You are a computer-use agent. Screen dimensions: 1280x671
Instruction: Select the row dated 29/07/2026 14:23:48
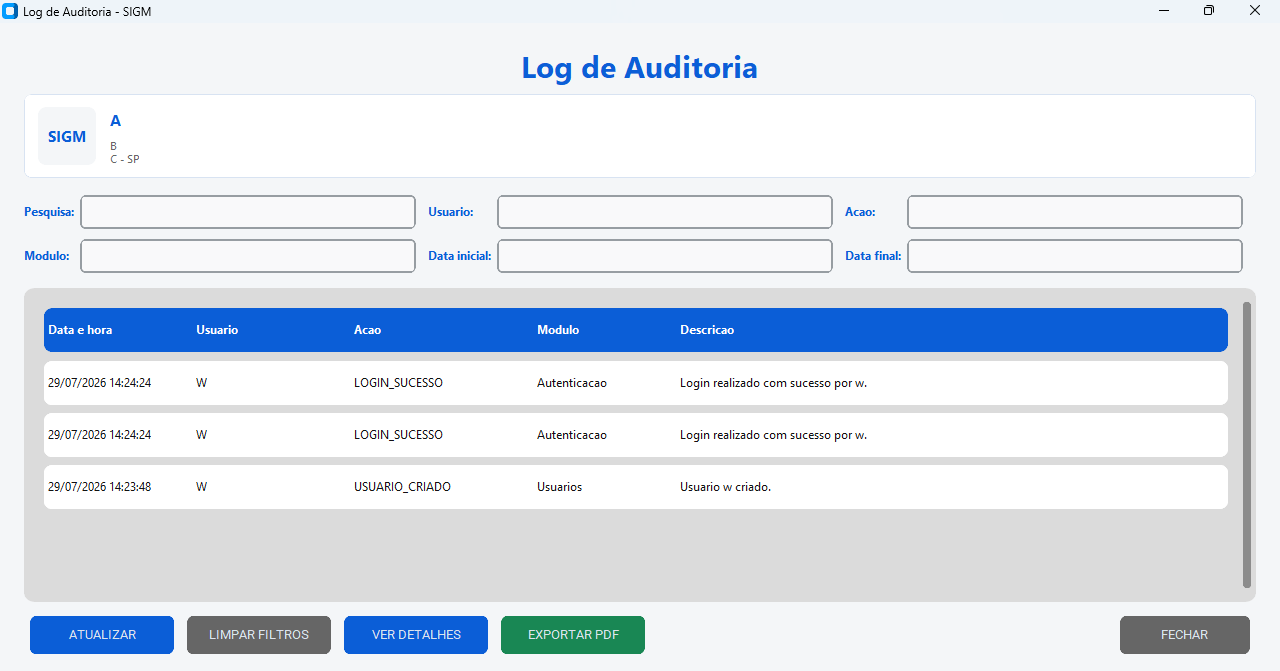click(x=636, y=487)
